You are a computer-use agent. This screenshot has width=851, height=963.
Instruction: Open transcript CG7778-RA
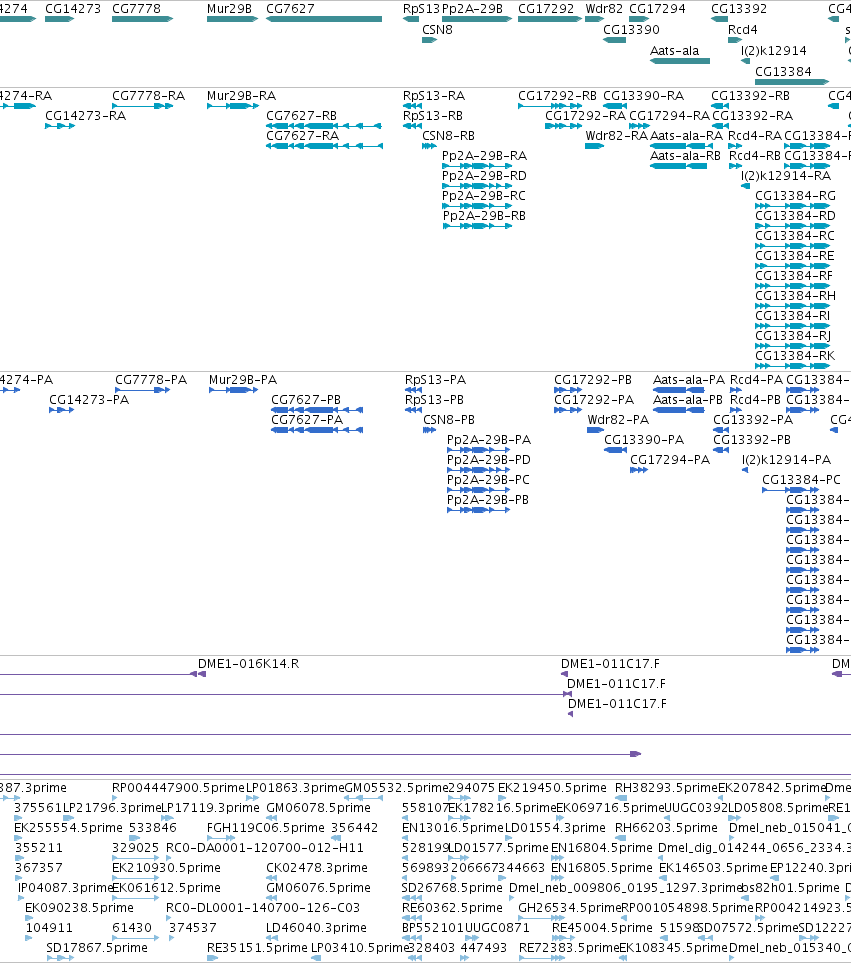tap(148, 96)
